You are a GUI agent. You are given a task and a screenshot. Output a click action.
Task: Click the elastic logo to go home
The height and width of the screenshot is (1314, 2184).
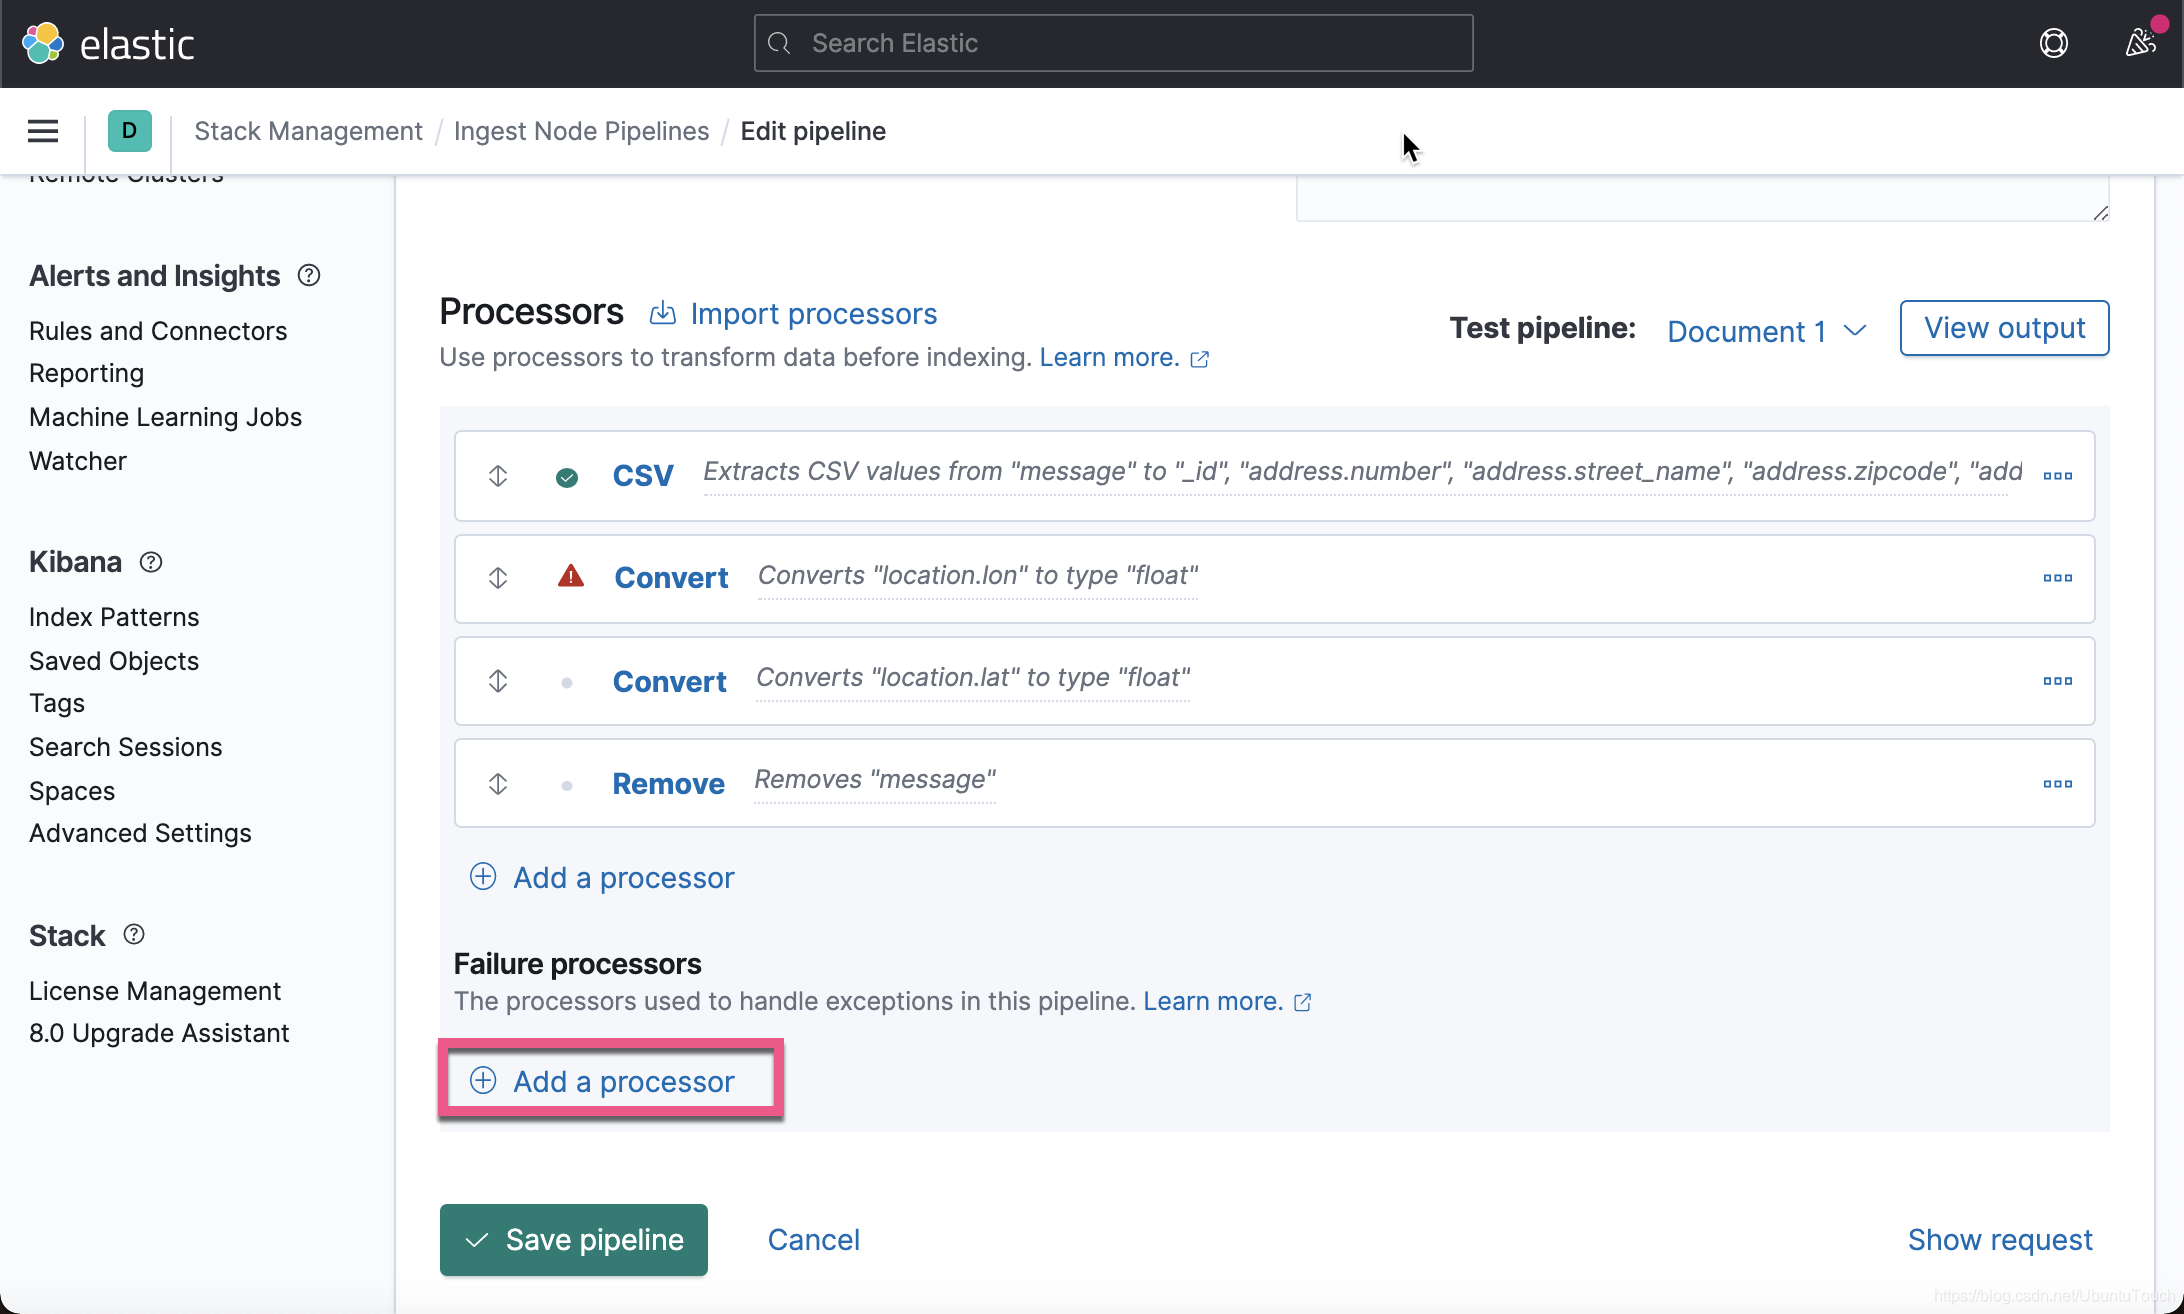(x=110, y=42)
